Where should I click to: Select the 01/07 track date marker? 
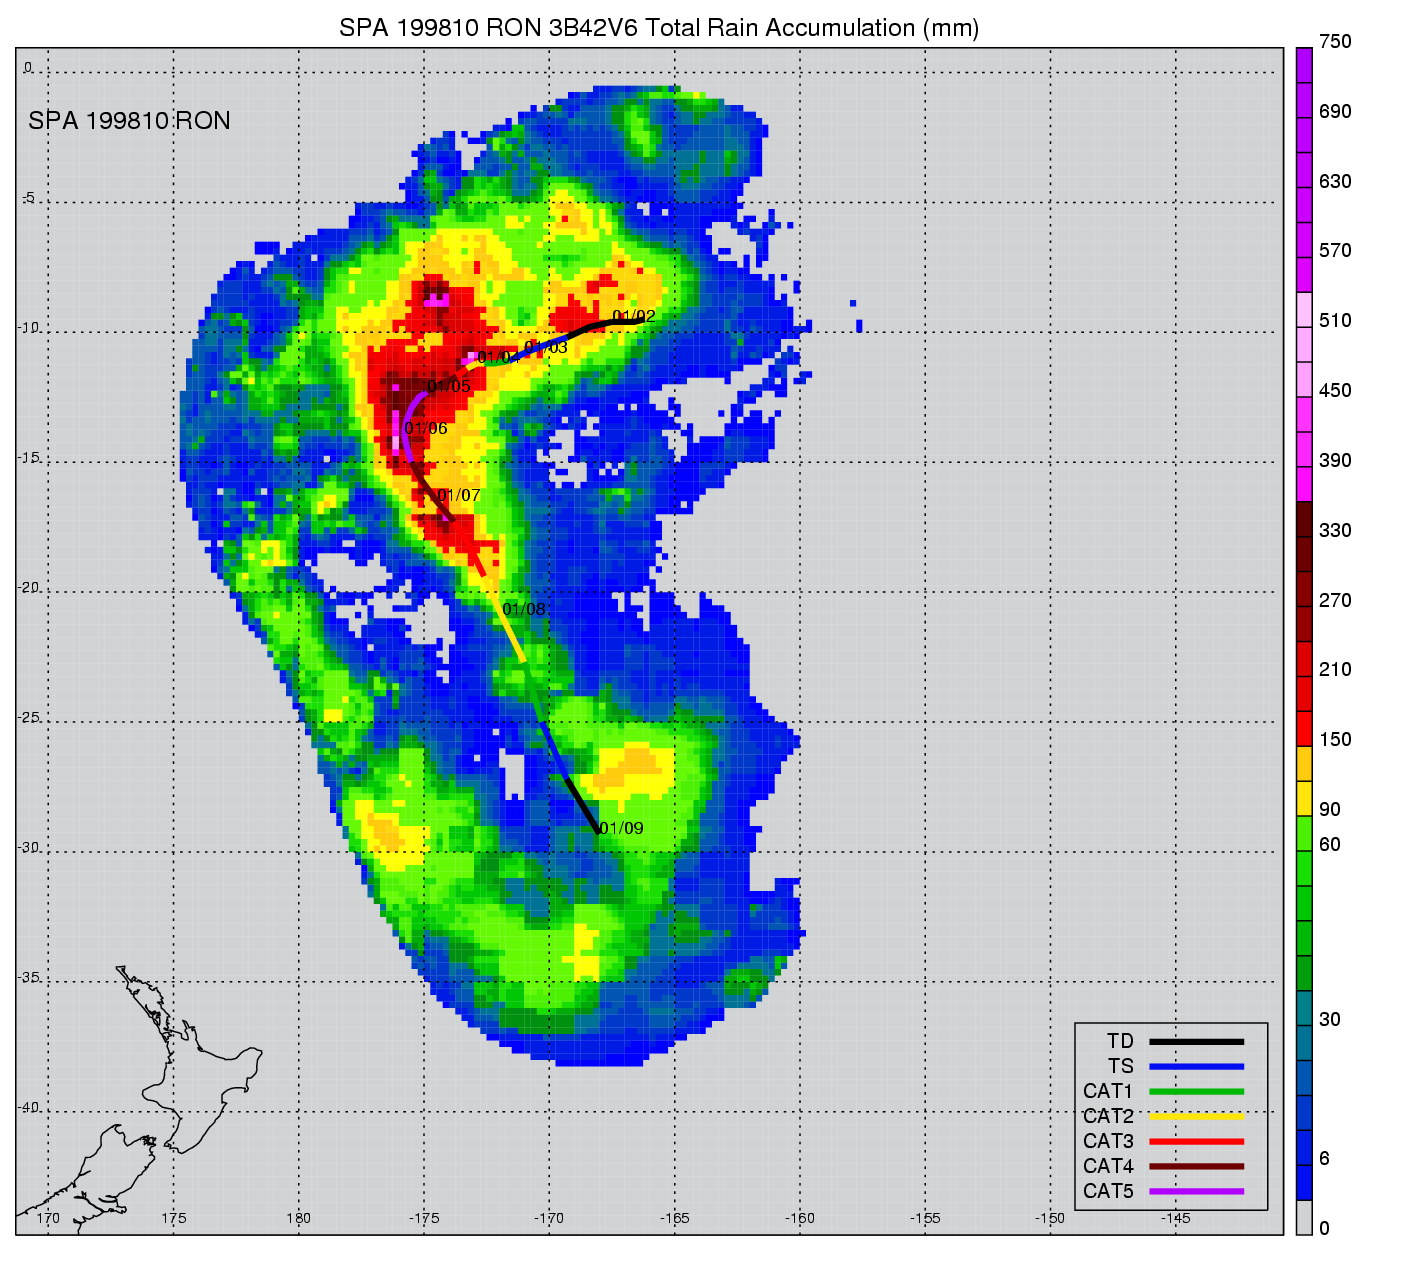[x=458, y=495]
